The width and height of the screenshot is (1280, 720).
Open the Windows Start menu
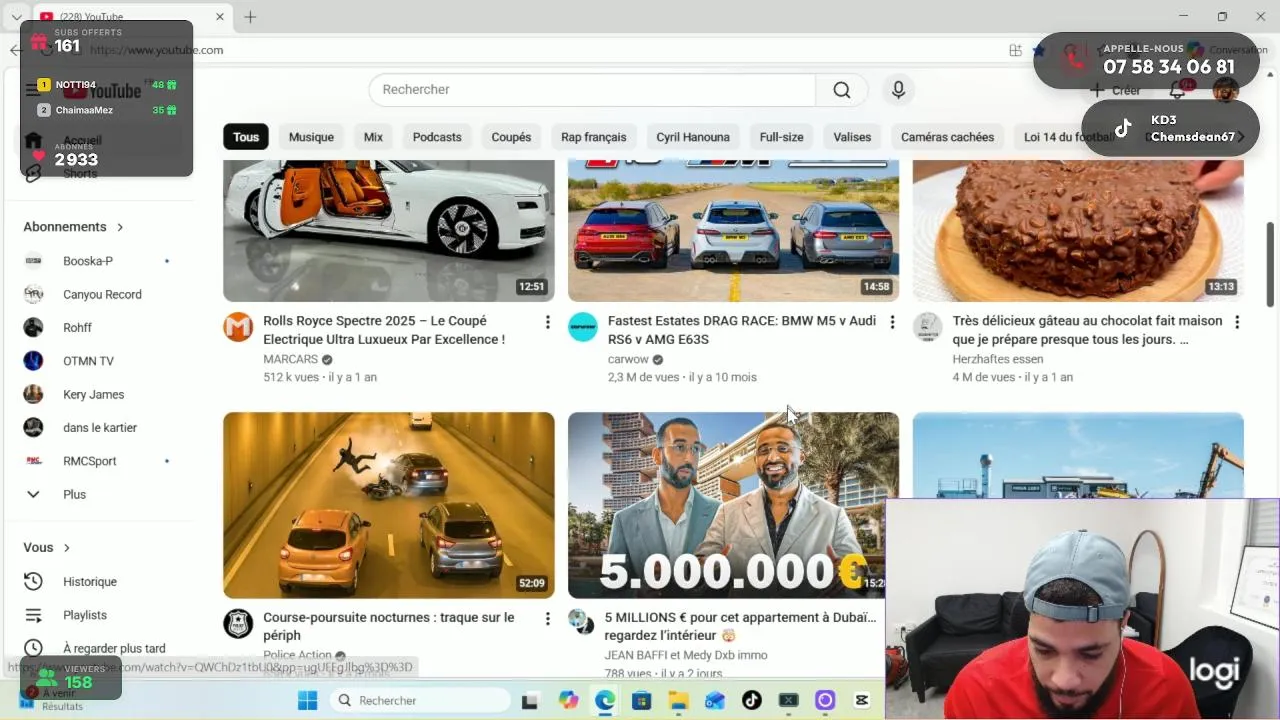pos(307,700)
